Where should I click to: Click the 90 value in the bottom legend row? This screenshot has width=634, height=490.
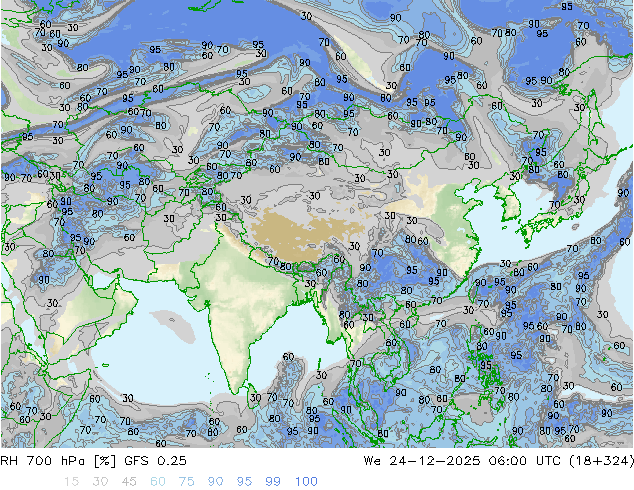[x=216, y=482]
